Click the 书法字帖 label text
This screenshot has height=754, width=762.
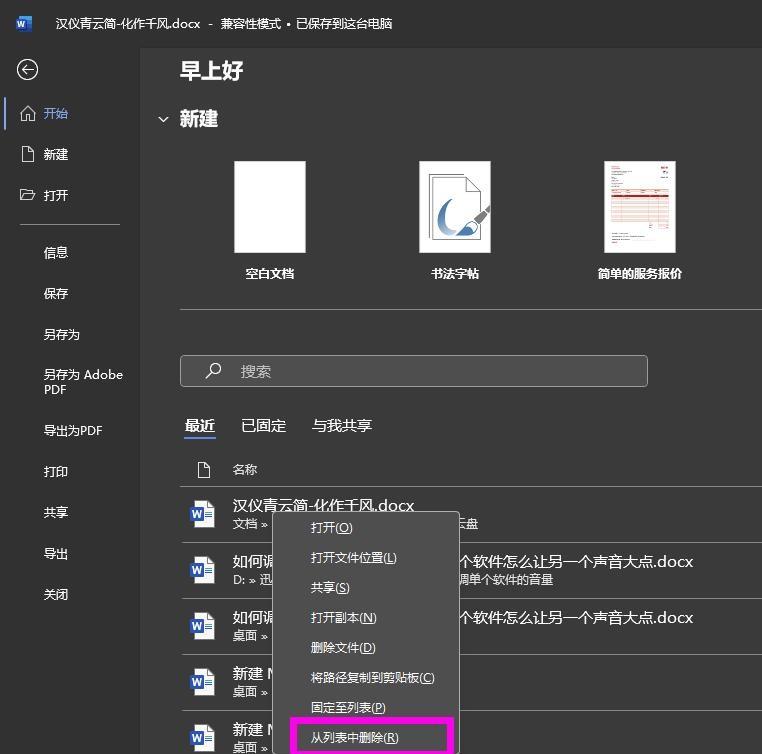(455, 274)
